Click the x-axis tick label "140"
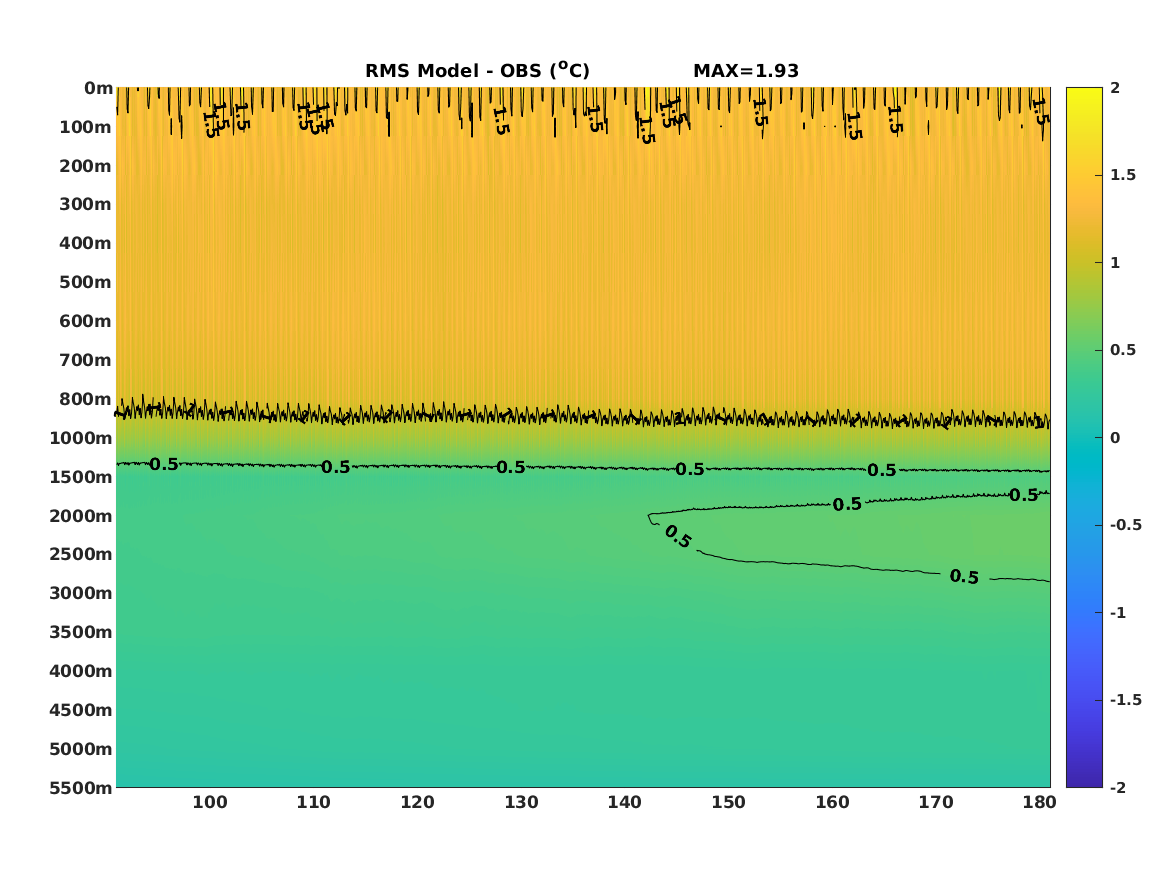The width and height of the screenshot is (1167, 875). (624, 802)
